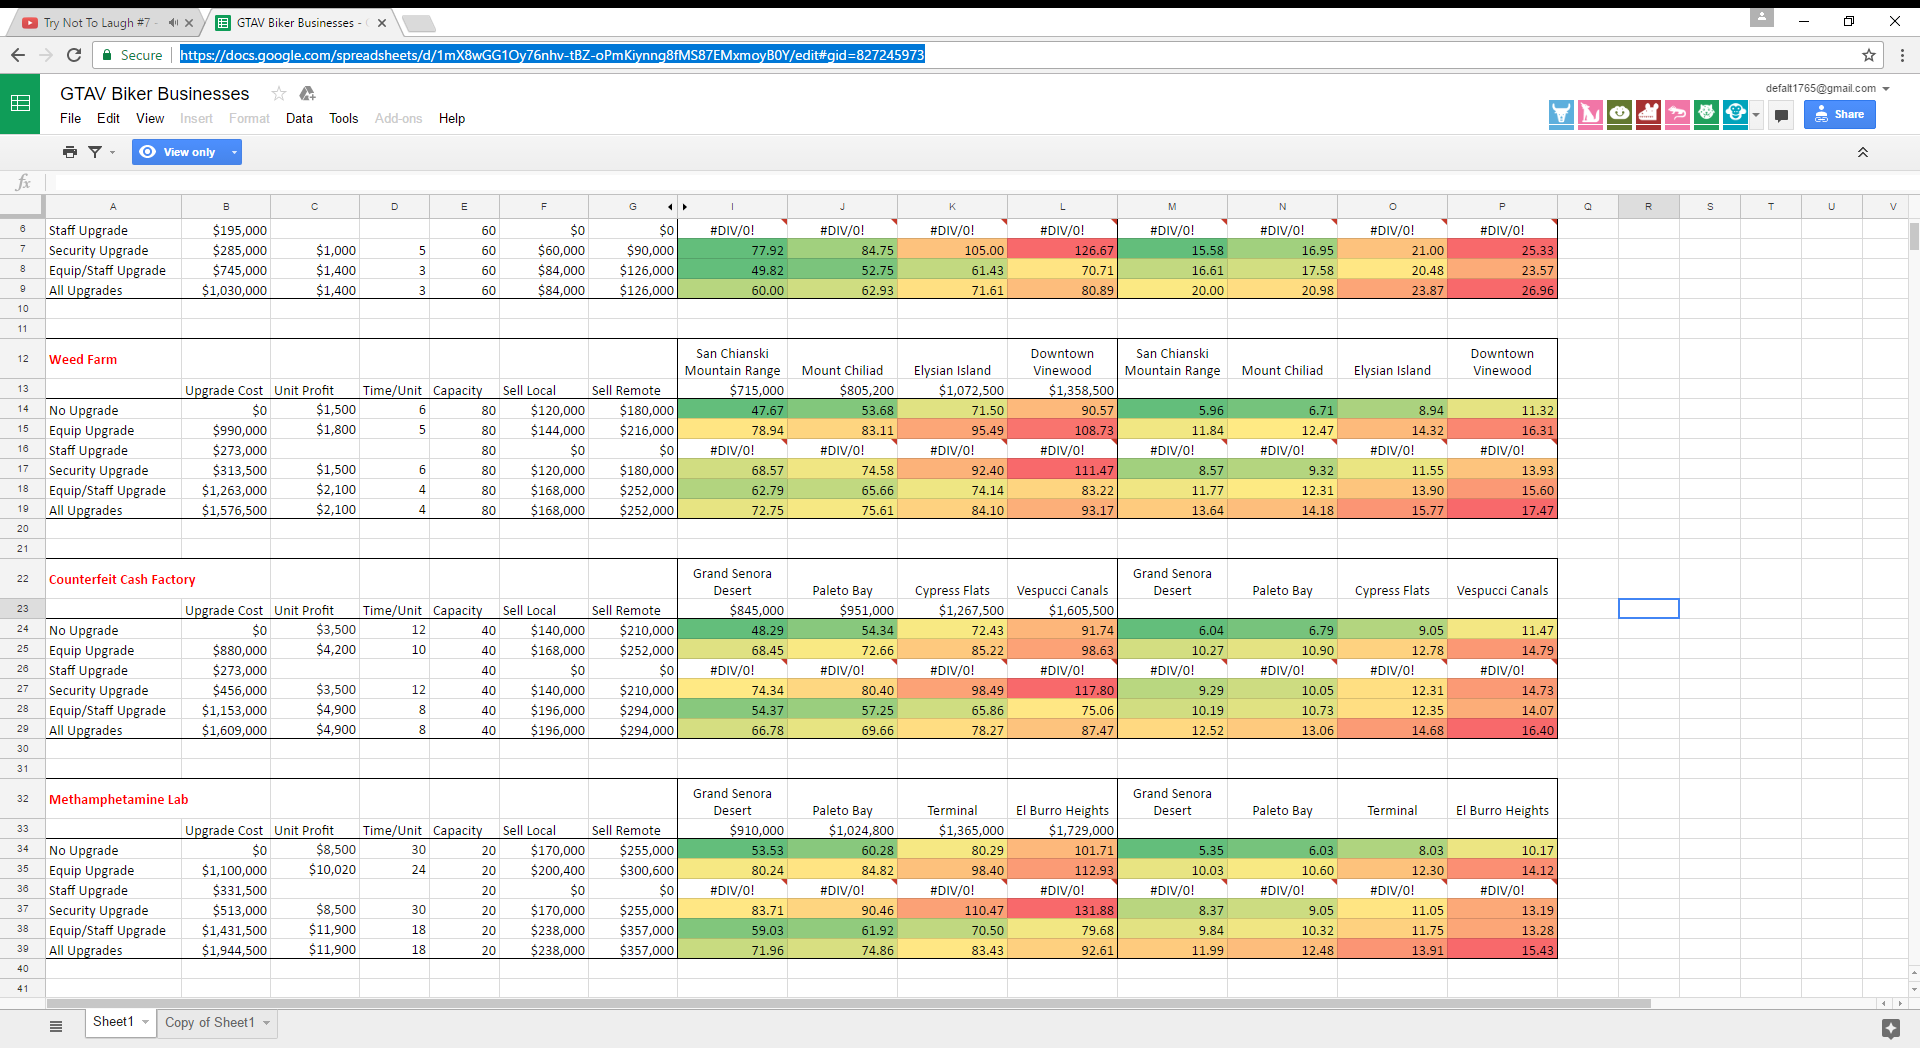Select the Counterfeit Cash Factory heading cell
The image size is (1920, 1048).
click(113, 579)
